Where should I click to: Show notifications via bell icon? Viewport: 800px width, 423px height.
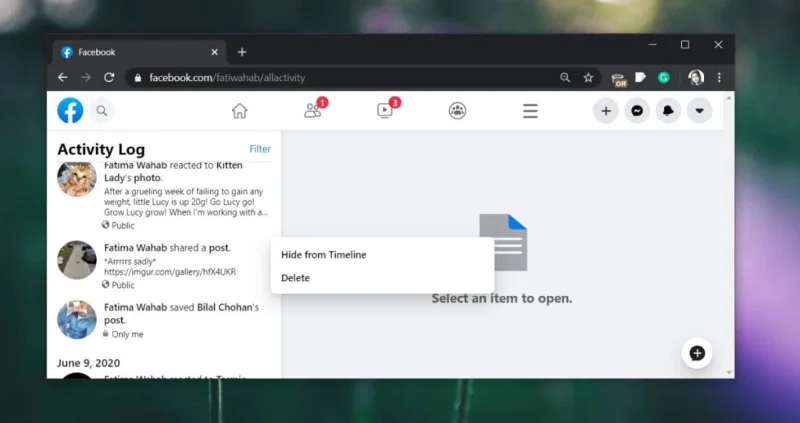[668, 111]
